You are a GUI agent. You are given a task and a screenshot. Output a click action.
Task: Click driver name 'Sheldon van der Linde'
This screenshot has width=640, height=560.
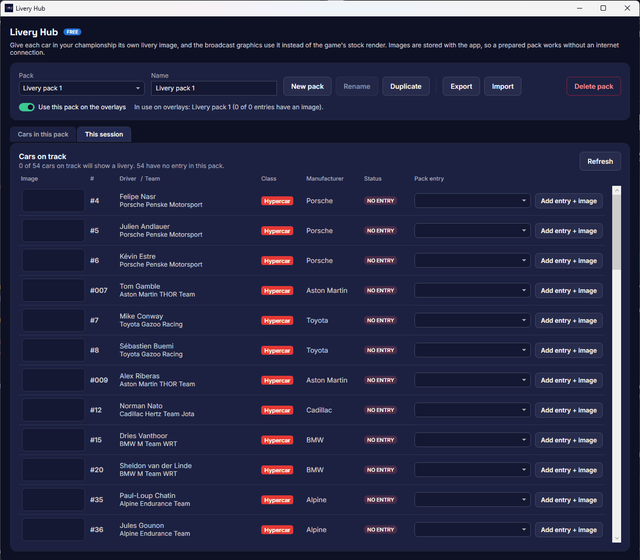pyautogui.click(x=156, y=466)
